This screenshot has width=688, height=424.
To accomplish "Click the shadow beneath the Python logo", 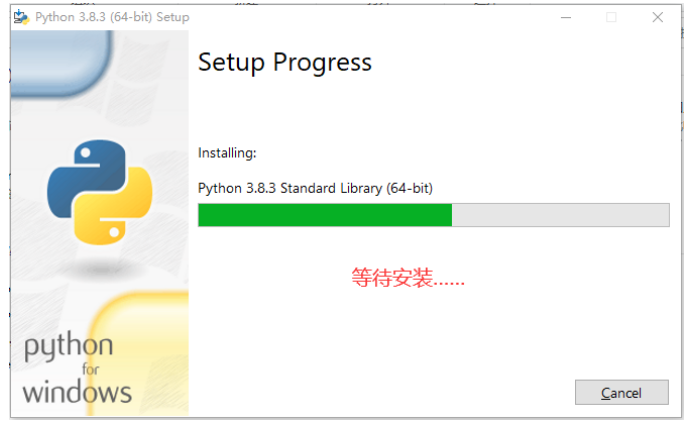I will (x=98, y=267).
